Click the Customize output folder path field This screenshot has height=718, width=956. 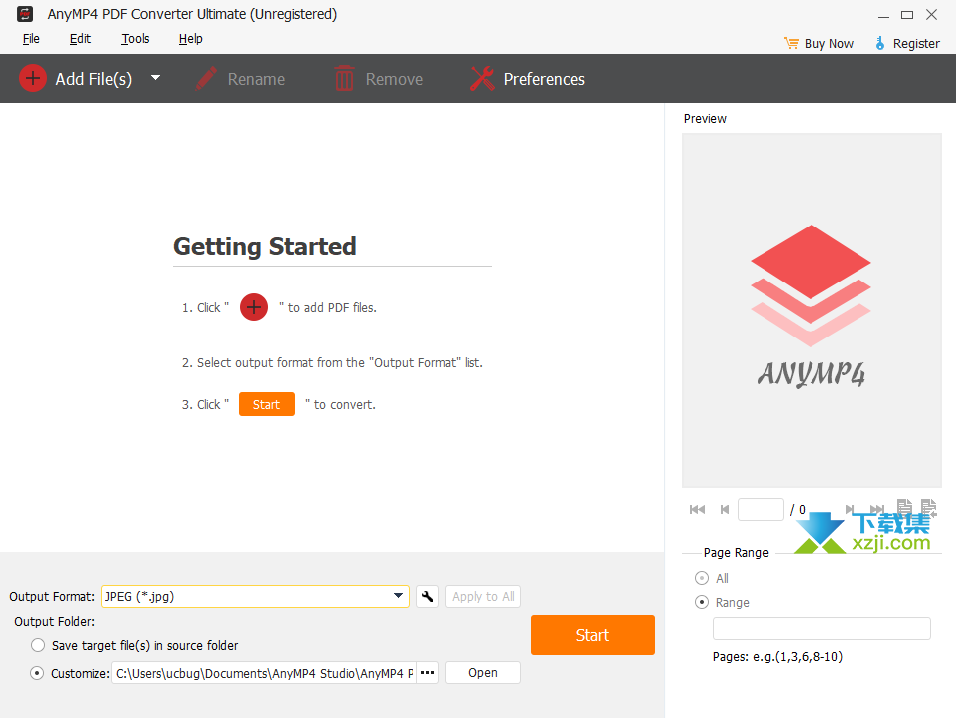263,673
